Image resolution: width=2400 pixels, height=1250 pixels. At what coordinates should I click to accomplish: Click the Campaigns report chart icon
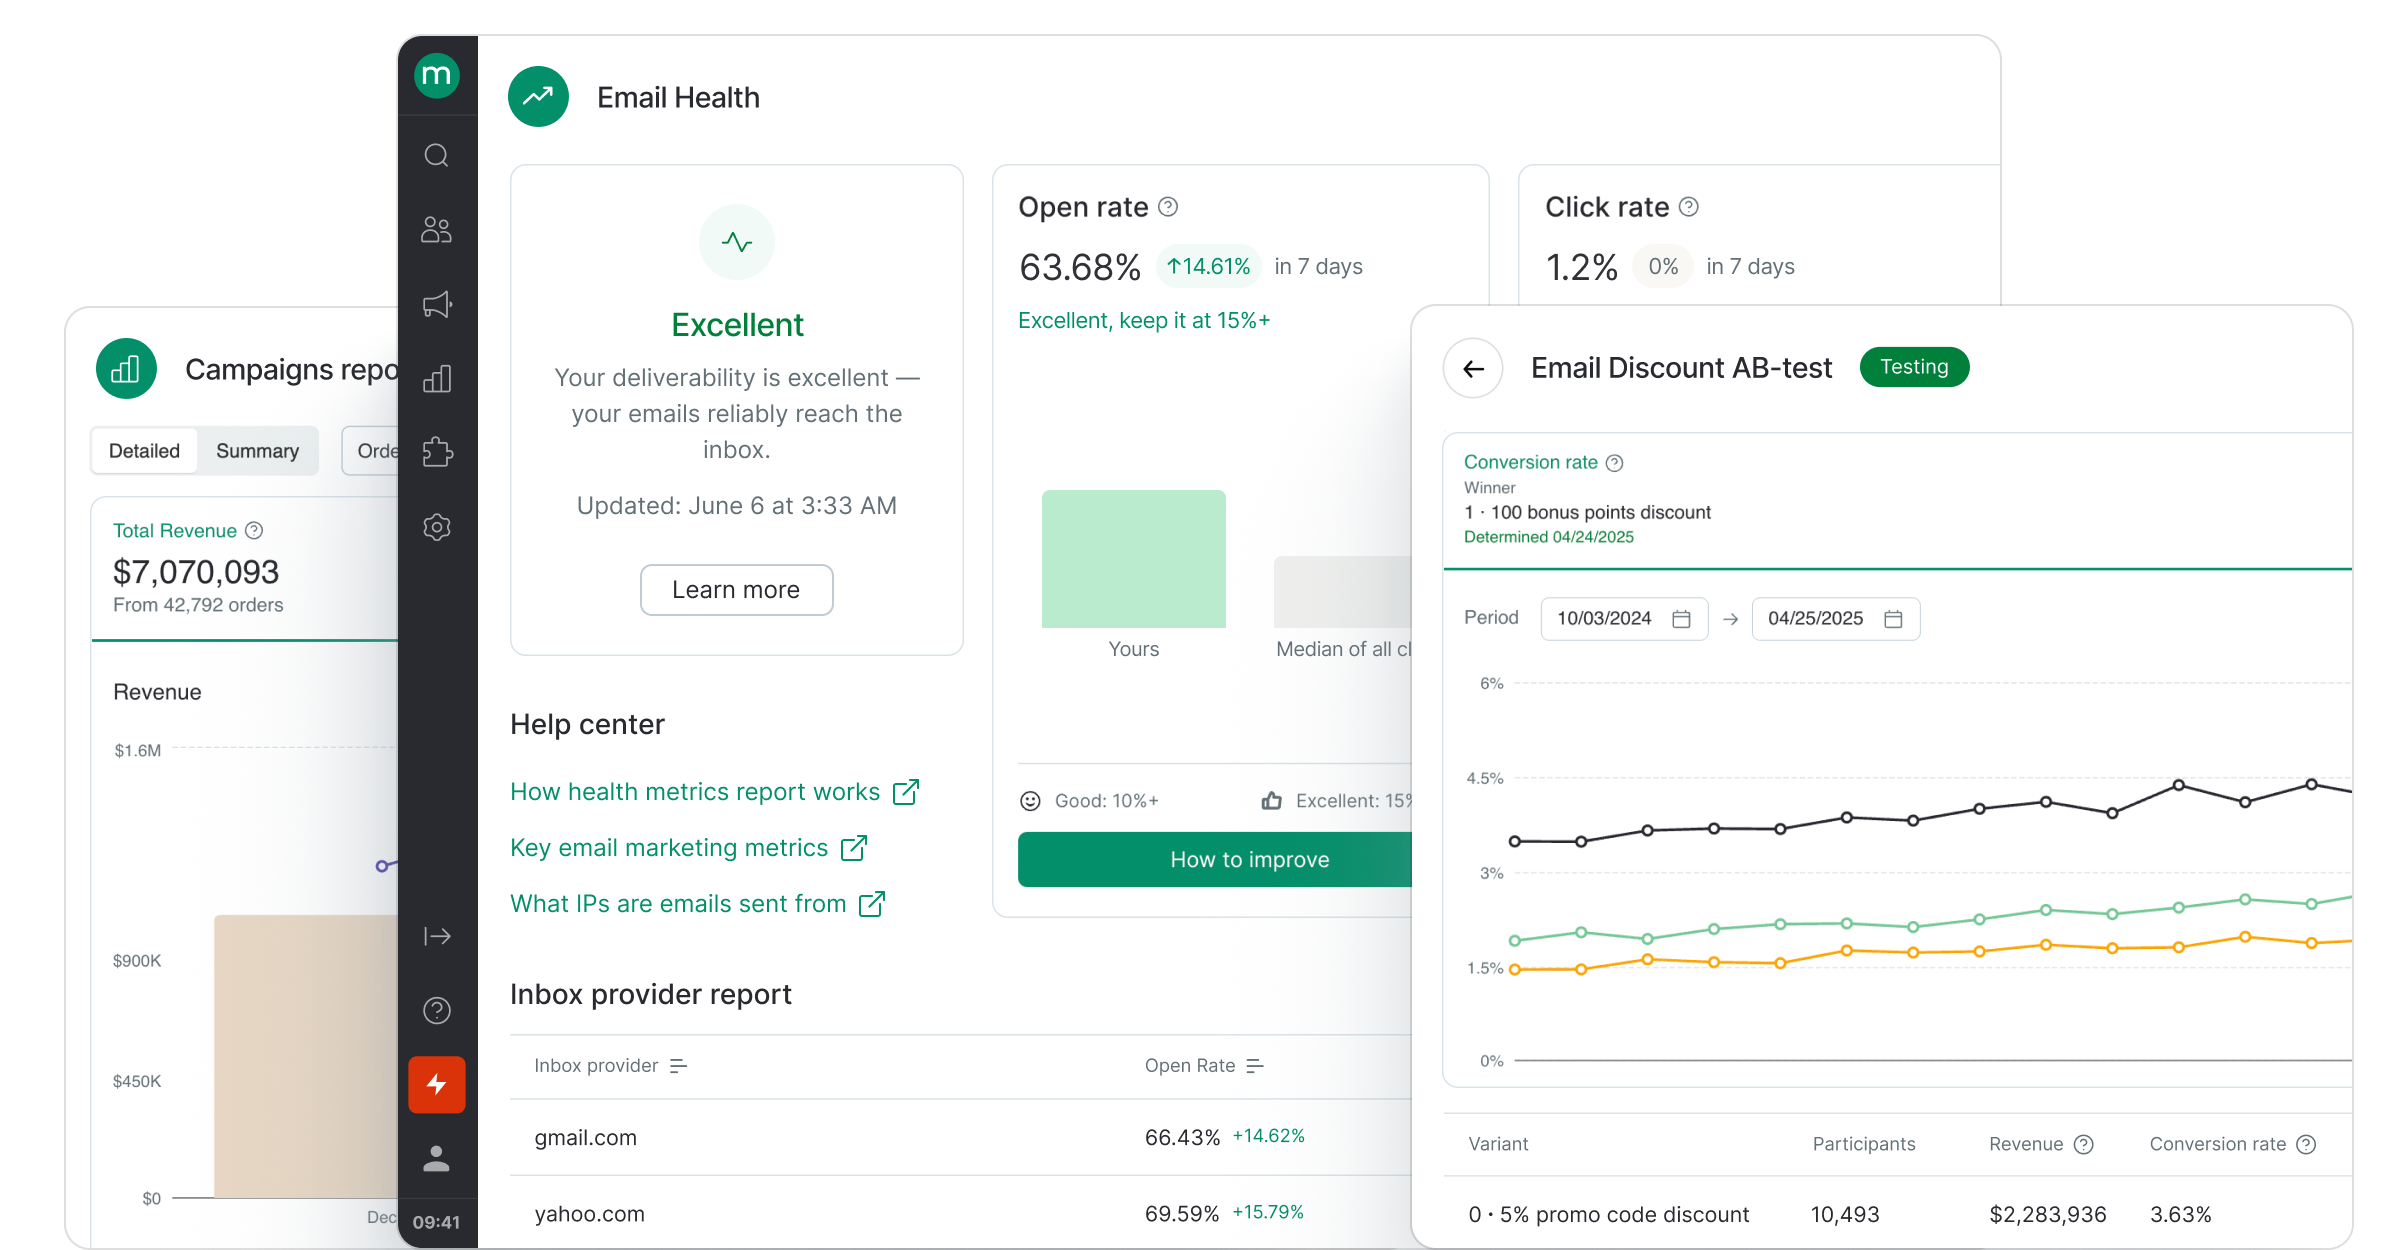(x=126, y=369)
